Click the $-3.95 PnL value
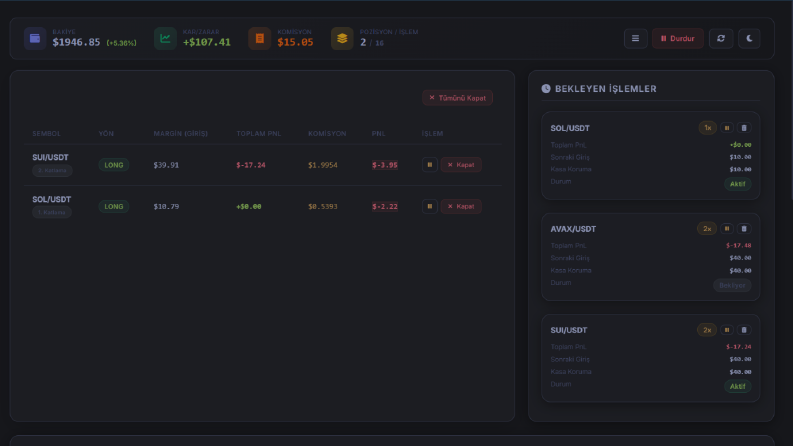Viewport: 793px width, 446px height. point(385,165)
